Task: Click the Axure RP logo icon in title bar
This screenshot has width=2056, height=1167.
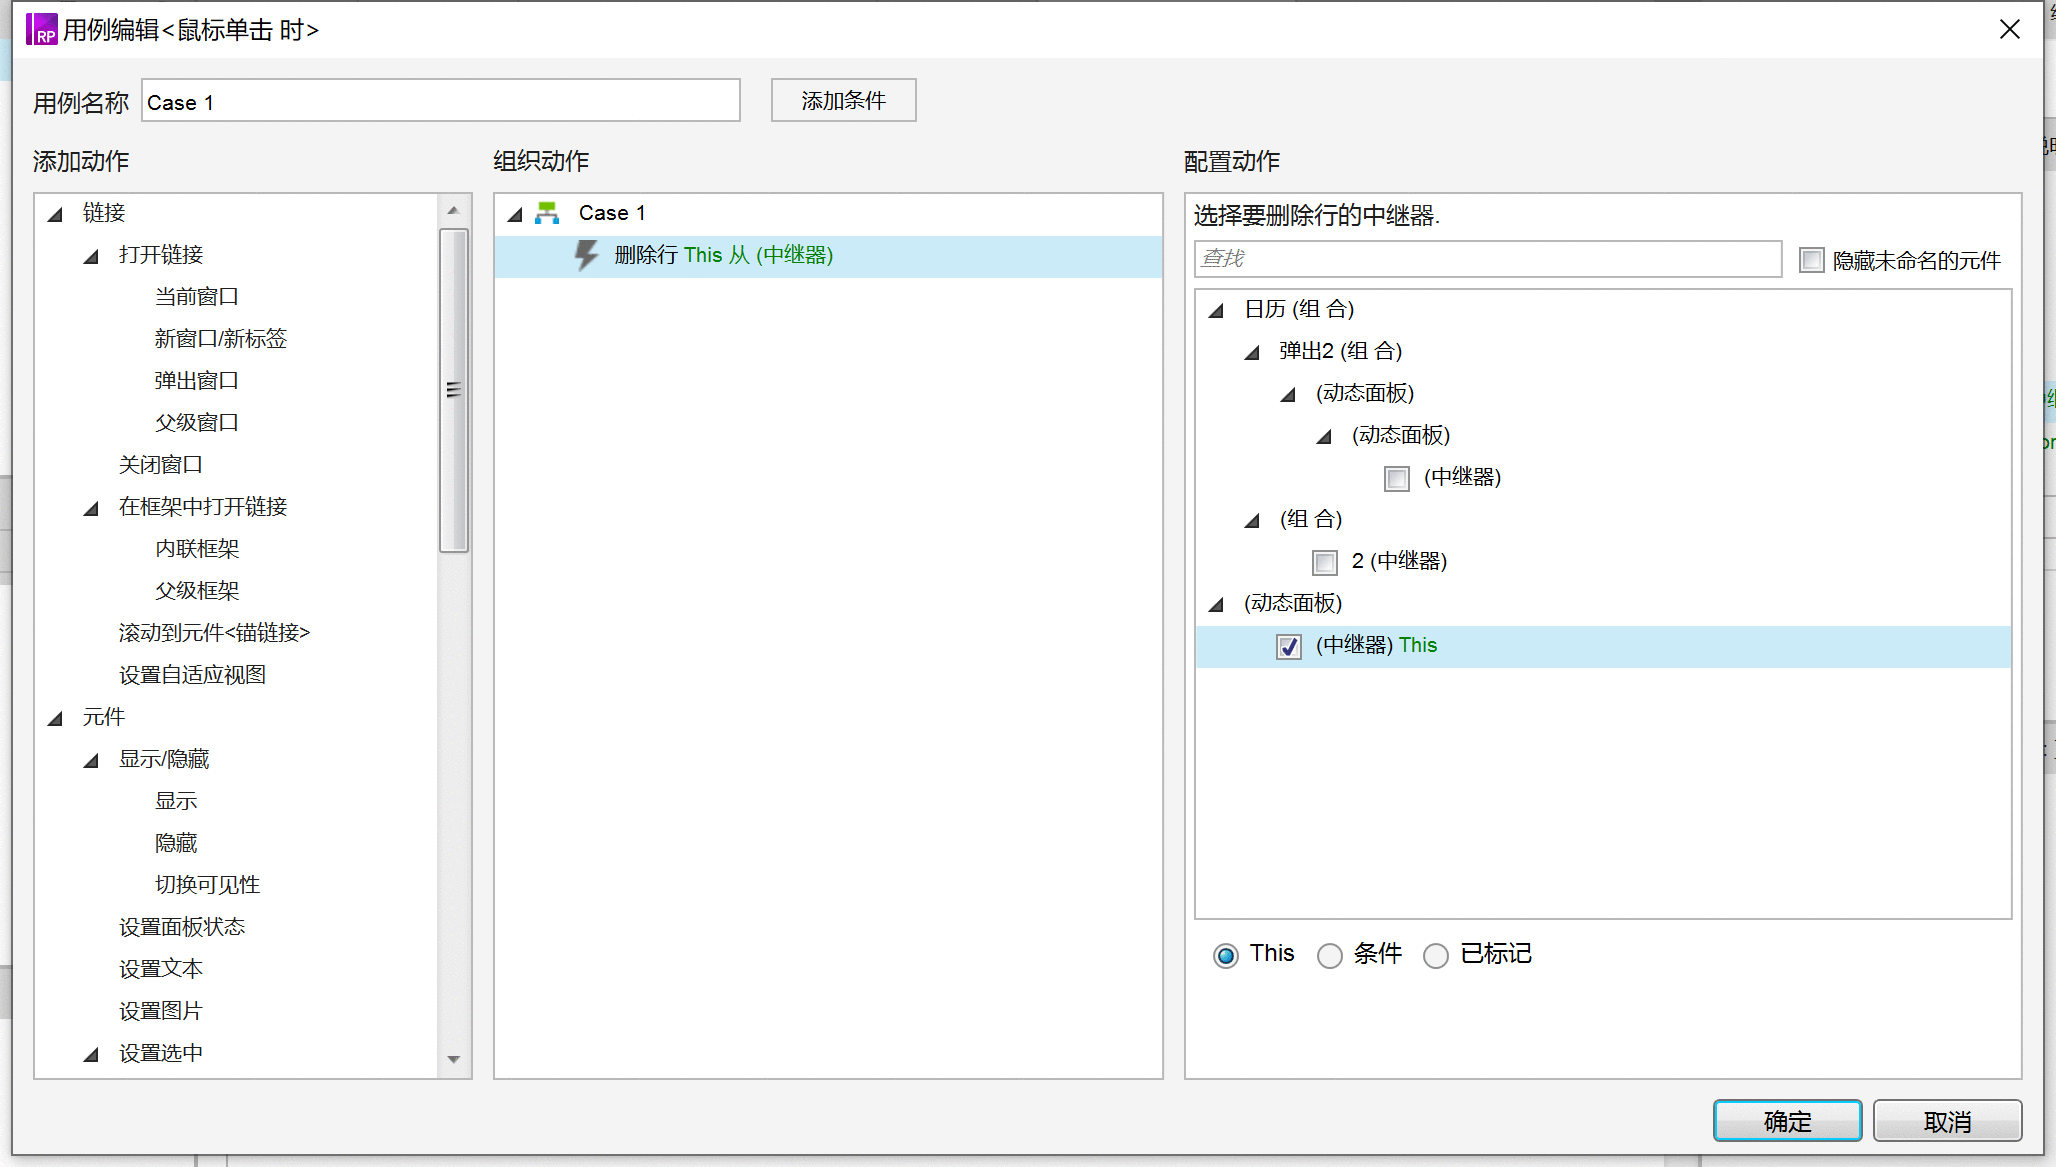Action: tap(42, 29)
